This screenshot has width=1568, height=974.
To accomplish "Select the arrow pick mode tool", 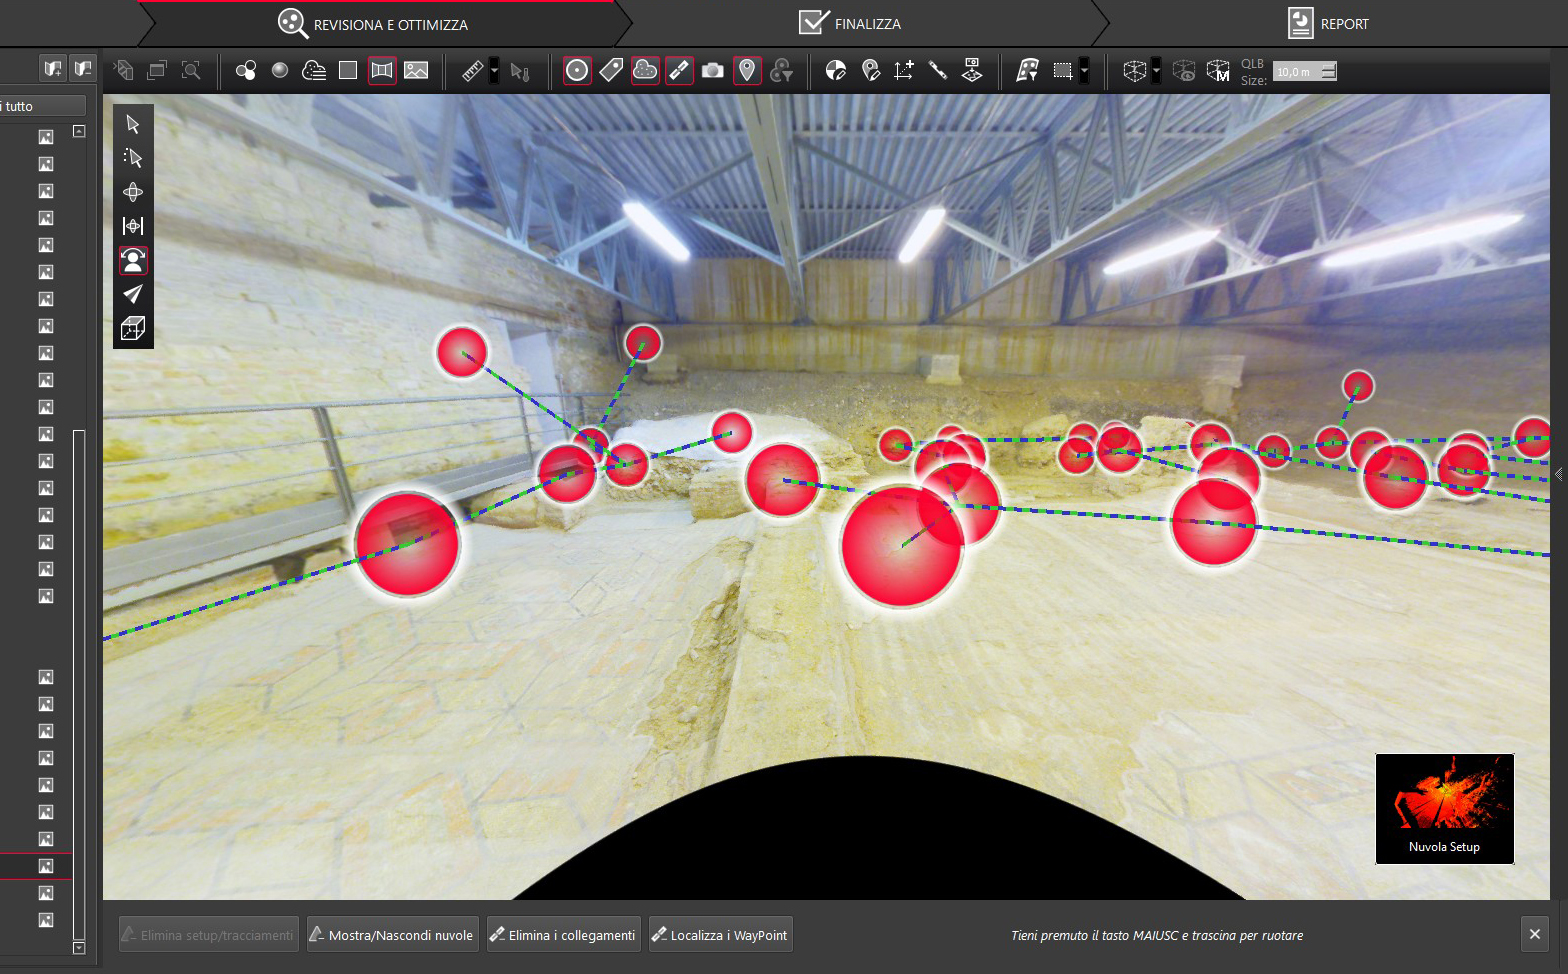I will (133, 124).
